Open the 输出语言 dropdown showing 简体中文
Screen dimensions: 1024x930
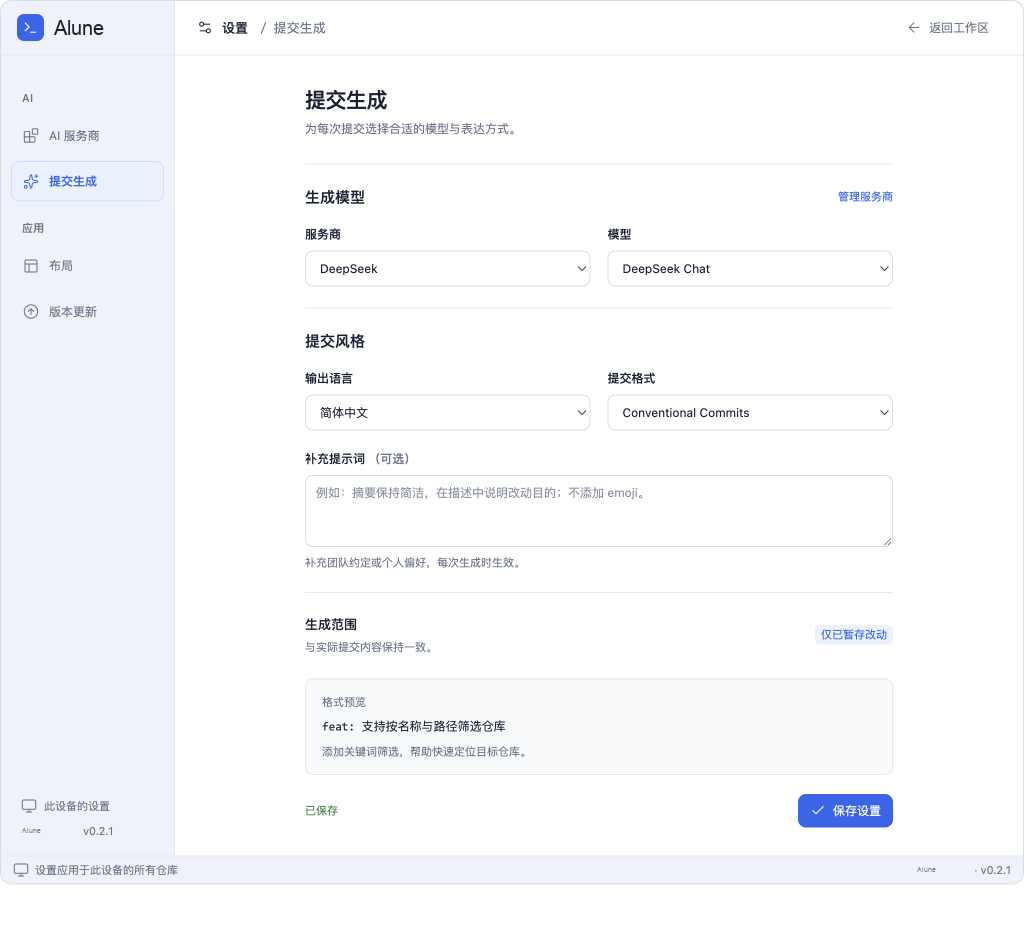[x=447, y=413]
